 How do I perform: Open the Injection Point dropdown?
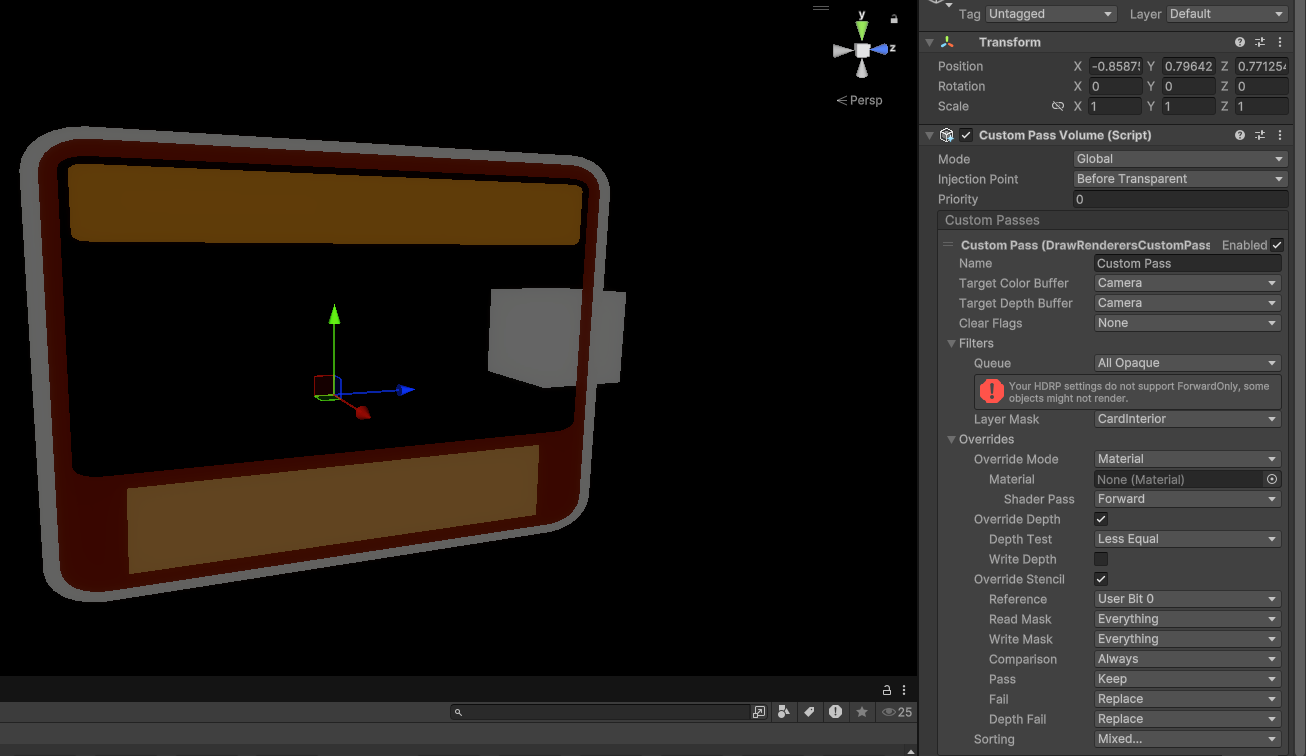pos(1180,178)
